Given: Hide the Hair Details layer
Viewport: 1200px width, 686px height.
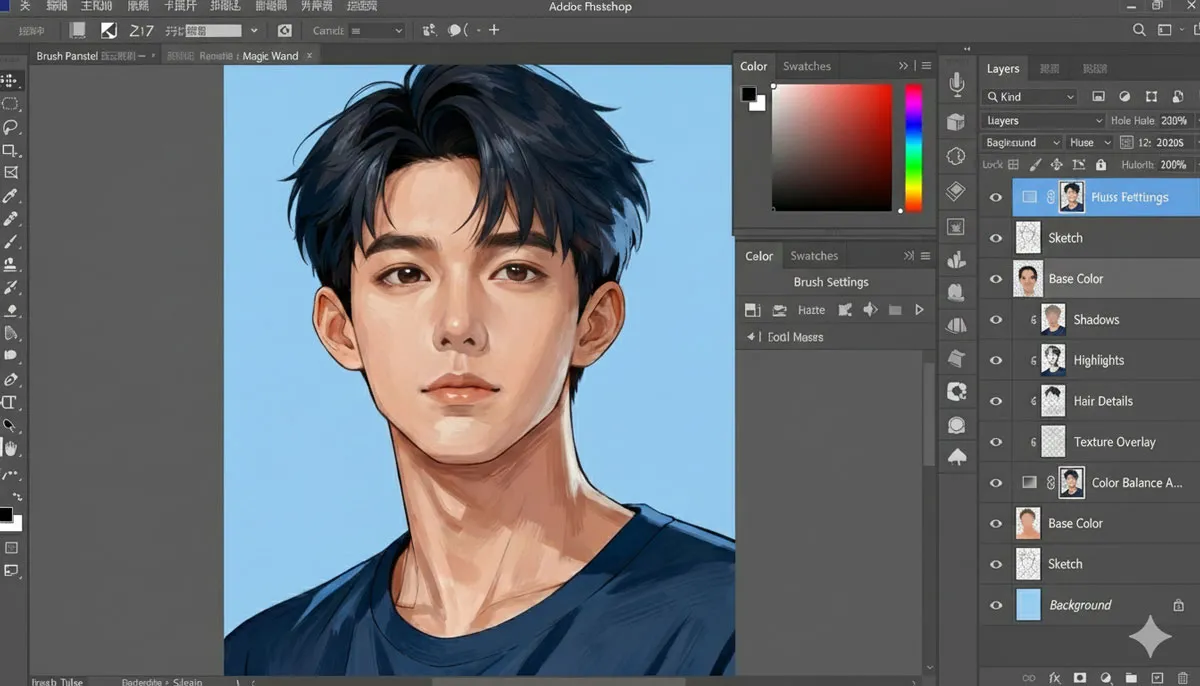Looking at the screenshot, I should (x=995, y=401).
